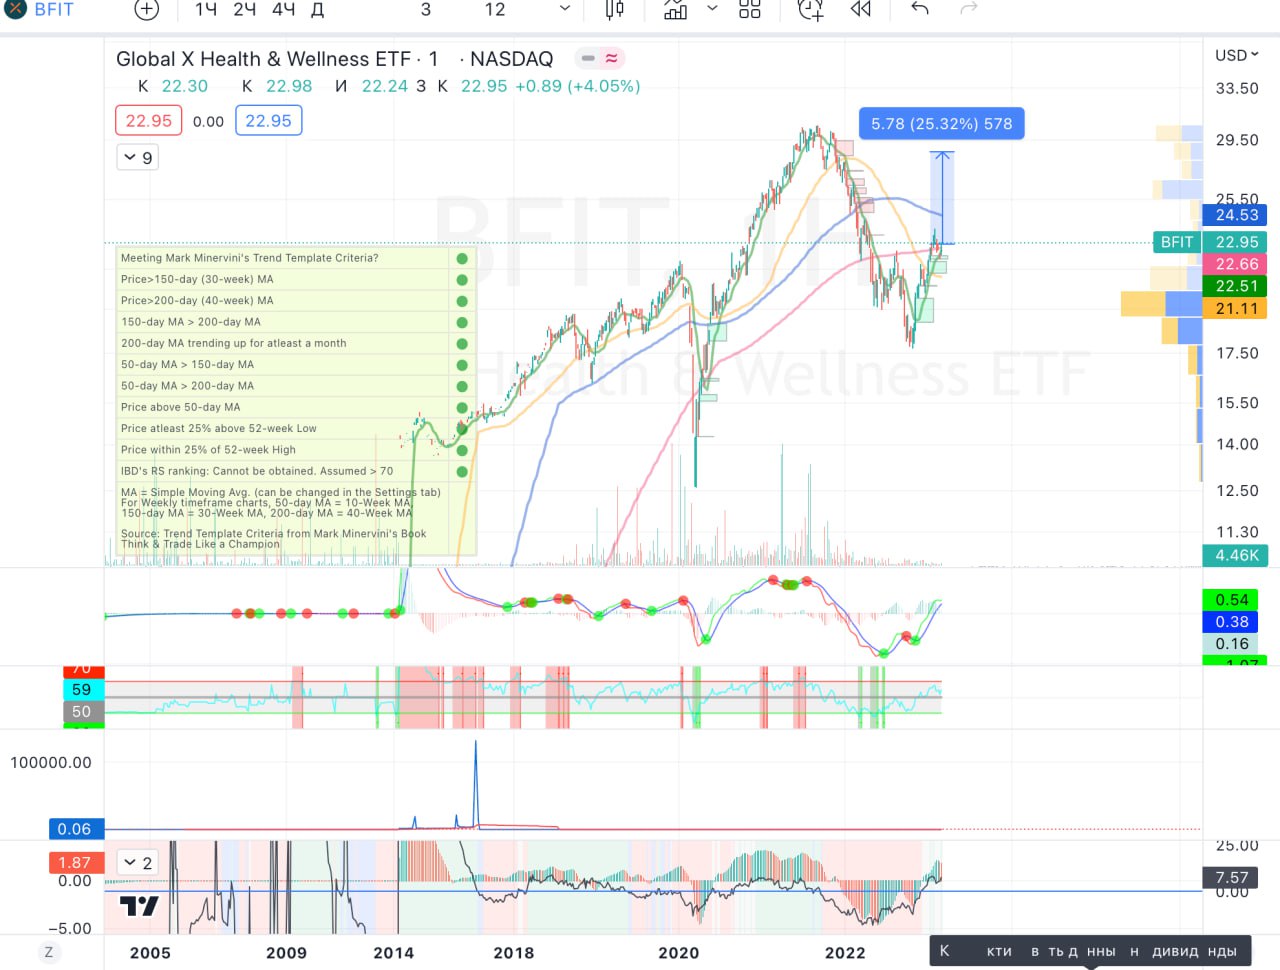Image resolution: width=1280 pixels, height=970 pixels.
Task: Click the redo arrow
Action: 968,9
